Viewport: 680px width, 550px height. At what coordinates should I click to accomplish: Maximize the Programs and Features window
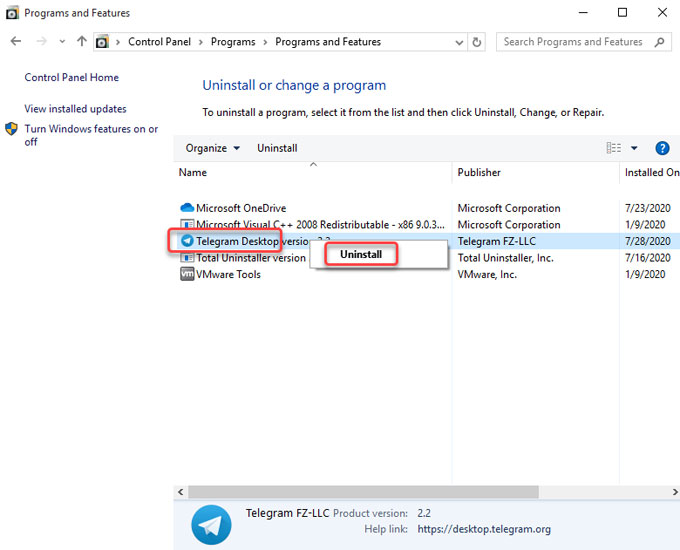pos(622,13)
